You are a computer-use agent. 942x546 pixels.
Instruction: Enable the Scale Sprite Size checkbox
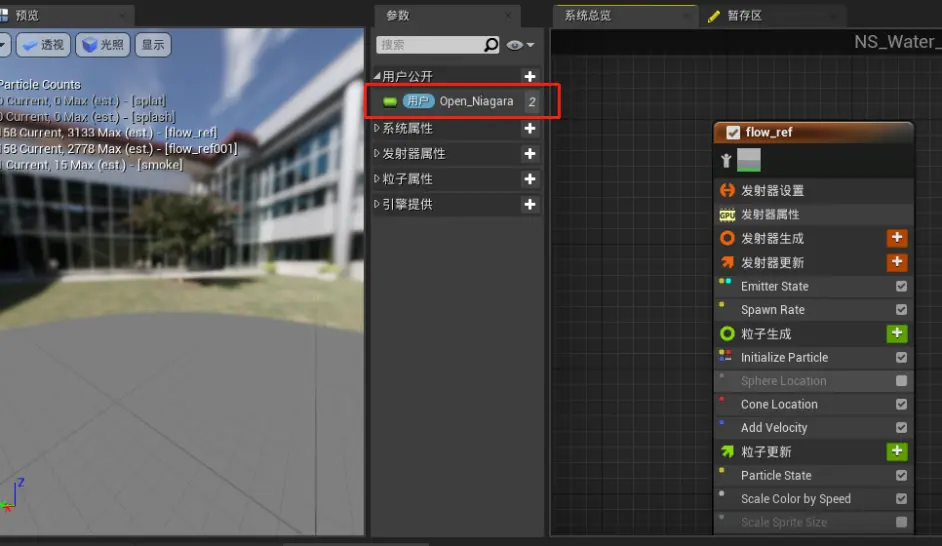click(x=901, y=522)
